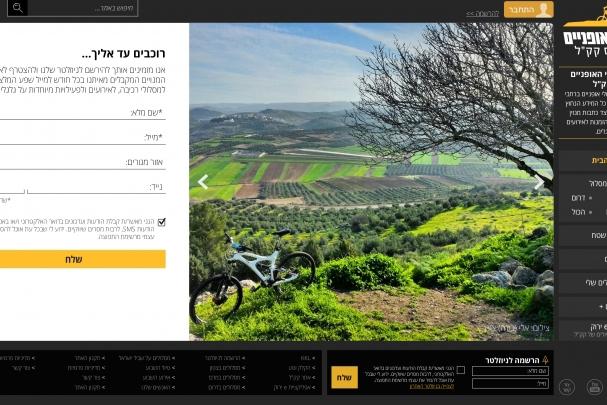Expand the sidebar item with the plus sign
607x405 pixels.
click(x=601, y=307)
